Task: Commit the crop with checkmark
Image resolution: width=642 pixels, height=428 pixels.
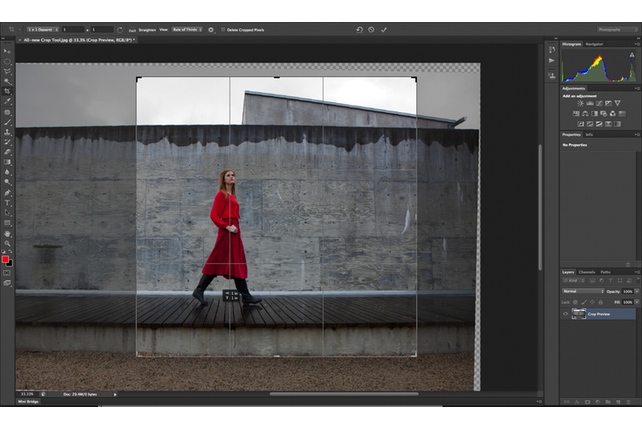Action: 384,29
